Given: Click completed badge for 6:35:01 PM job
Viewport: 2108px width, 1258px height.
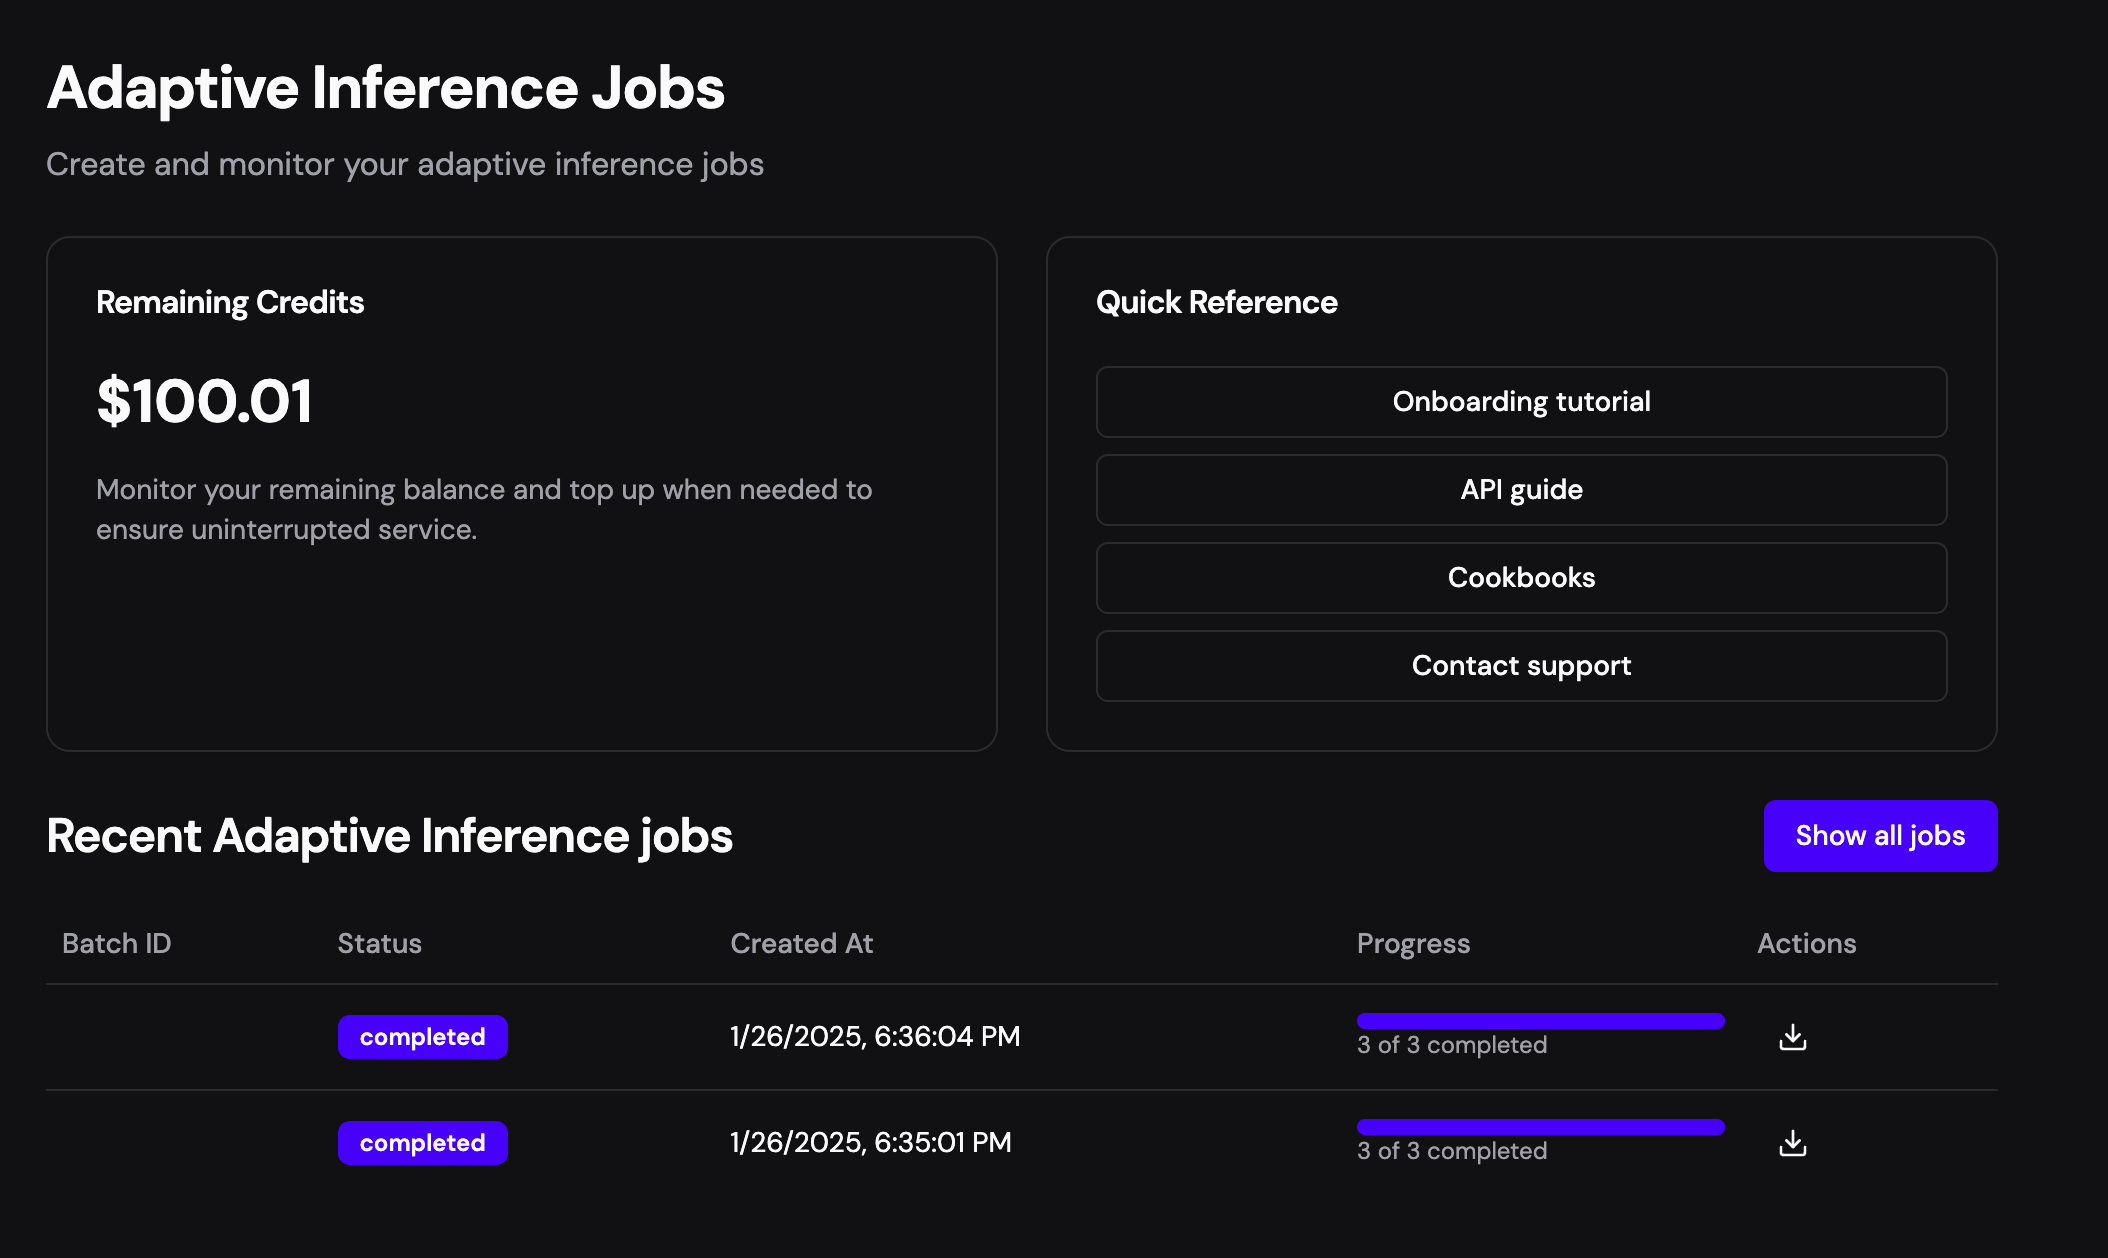Looking at the screenshot, I should pyautogui.click(x=422, y=1143).
